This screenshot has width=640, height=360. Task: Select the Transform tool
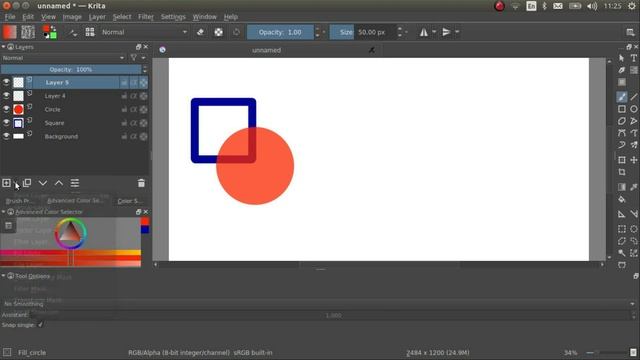click(622, 160)
